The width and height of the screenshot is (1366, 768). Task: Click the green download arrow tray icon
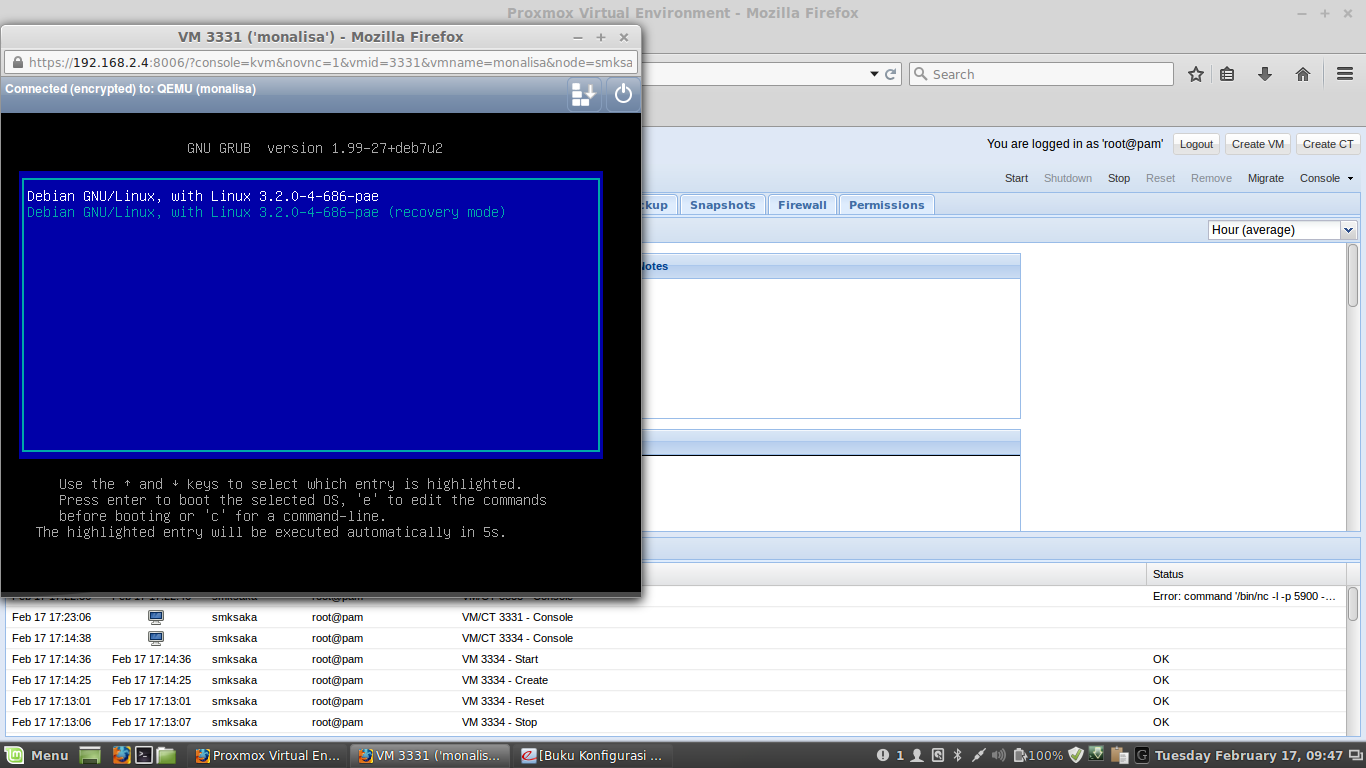click(x=1097, y=755)
